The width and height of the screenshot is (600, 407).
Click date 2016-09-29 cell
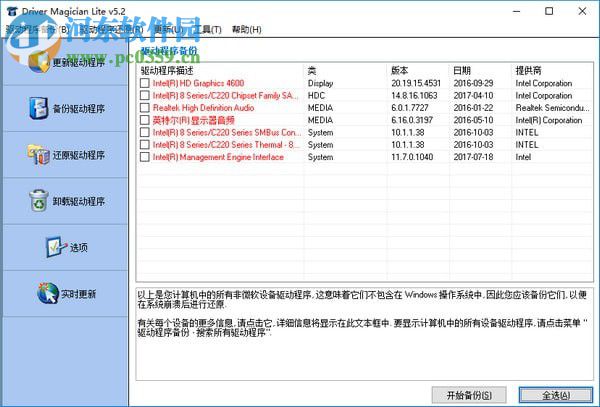(x=473, y=83)
